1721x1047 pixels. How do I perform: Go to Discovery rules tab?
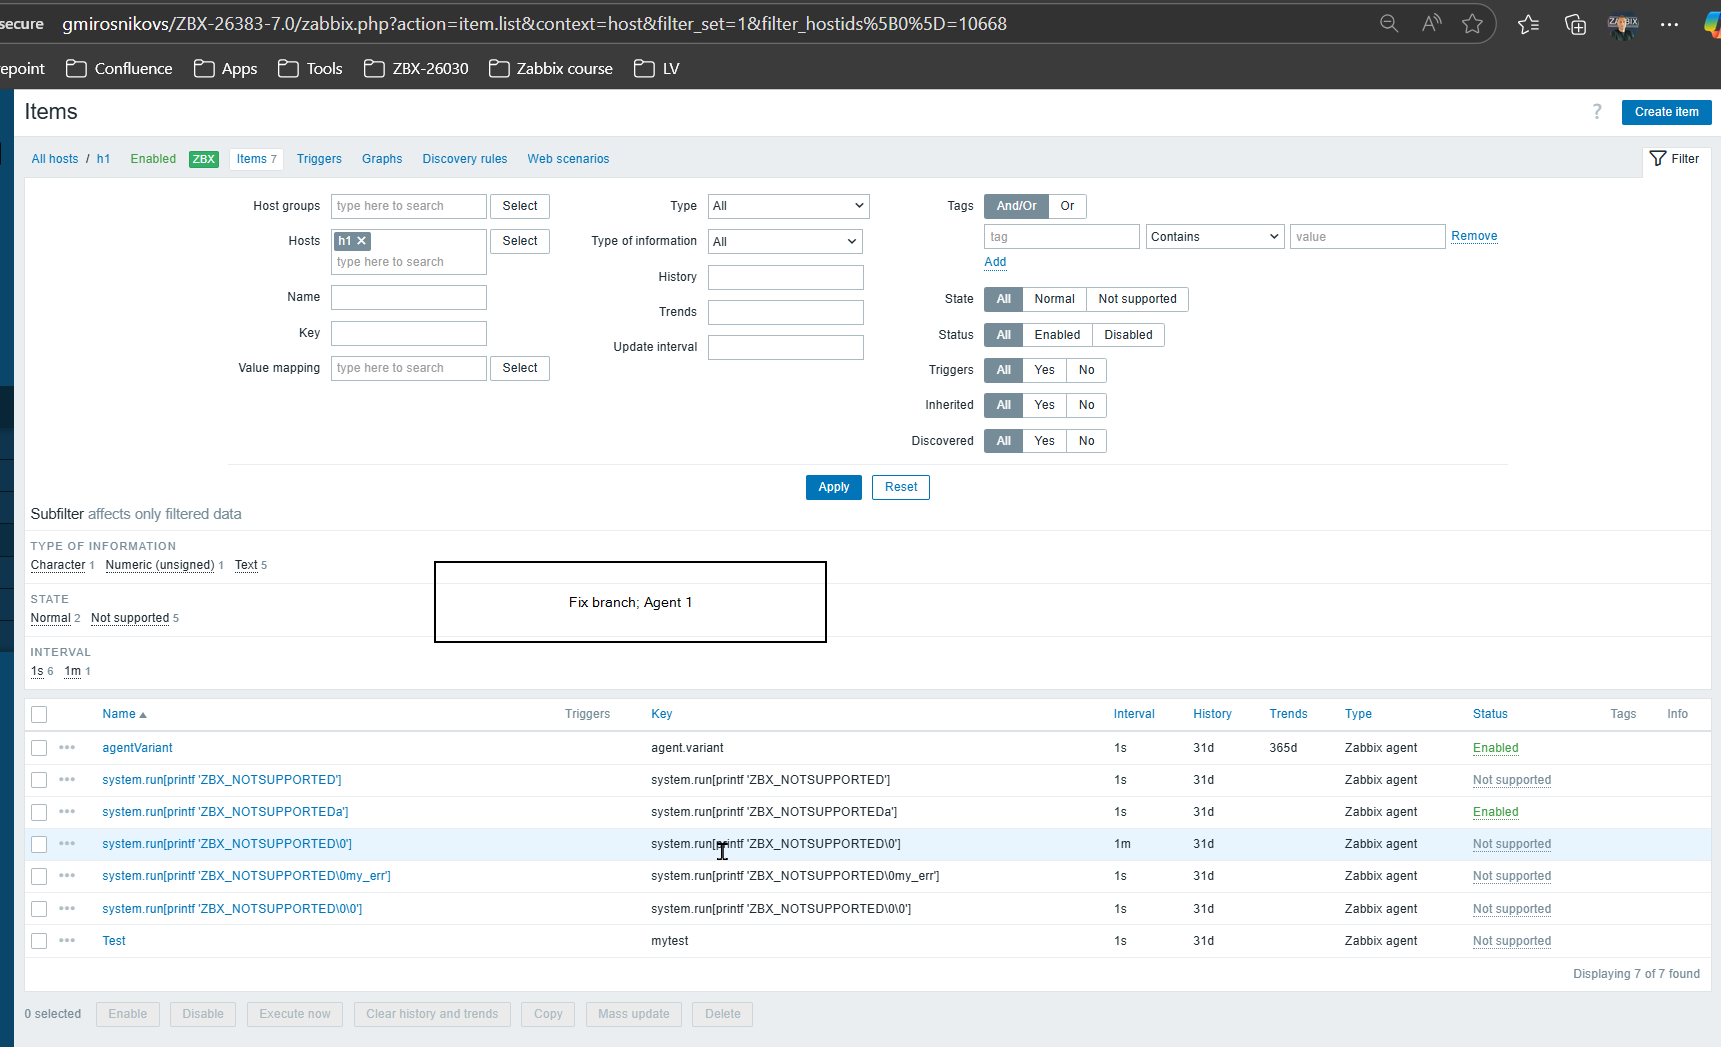[x=464, y=159]
